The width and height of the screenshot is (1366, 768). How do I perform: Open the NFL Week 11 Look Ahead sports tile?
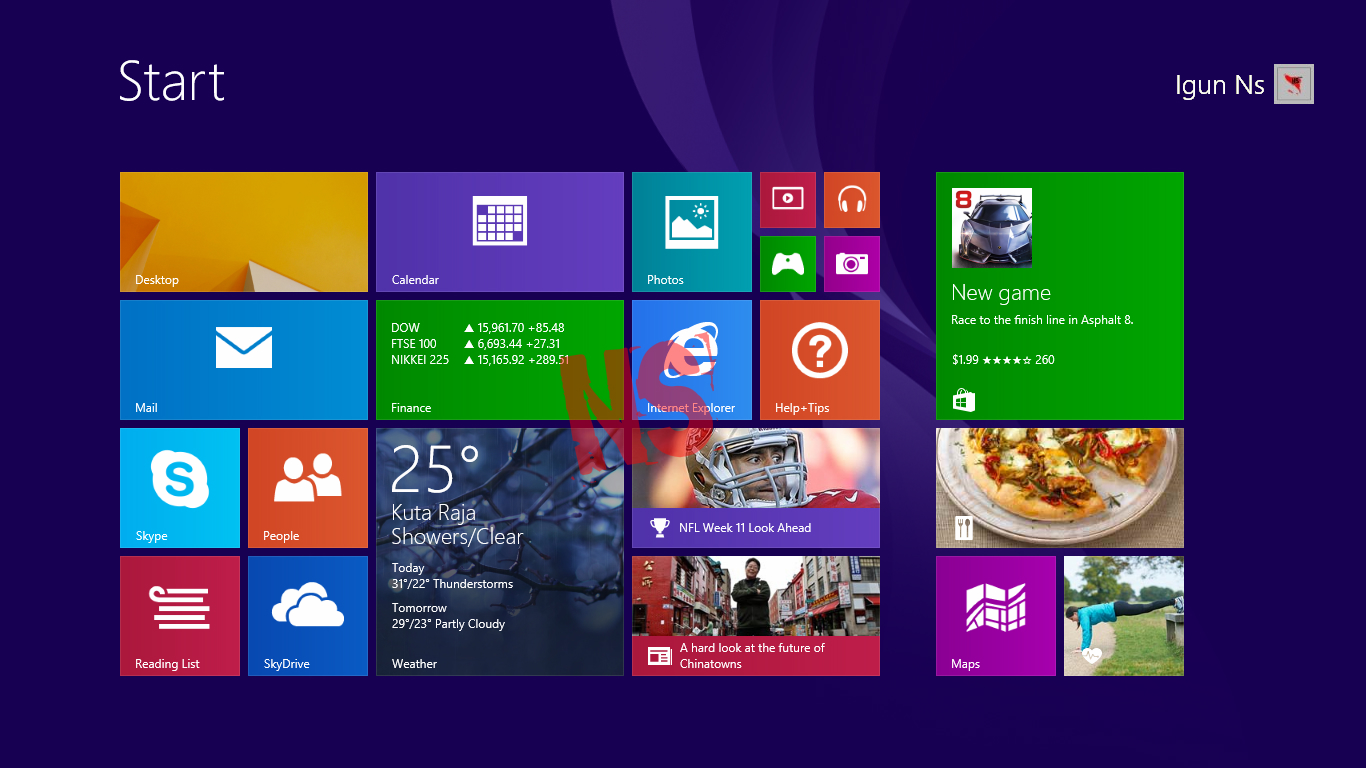(x=756, y=488)
